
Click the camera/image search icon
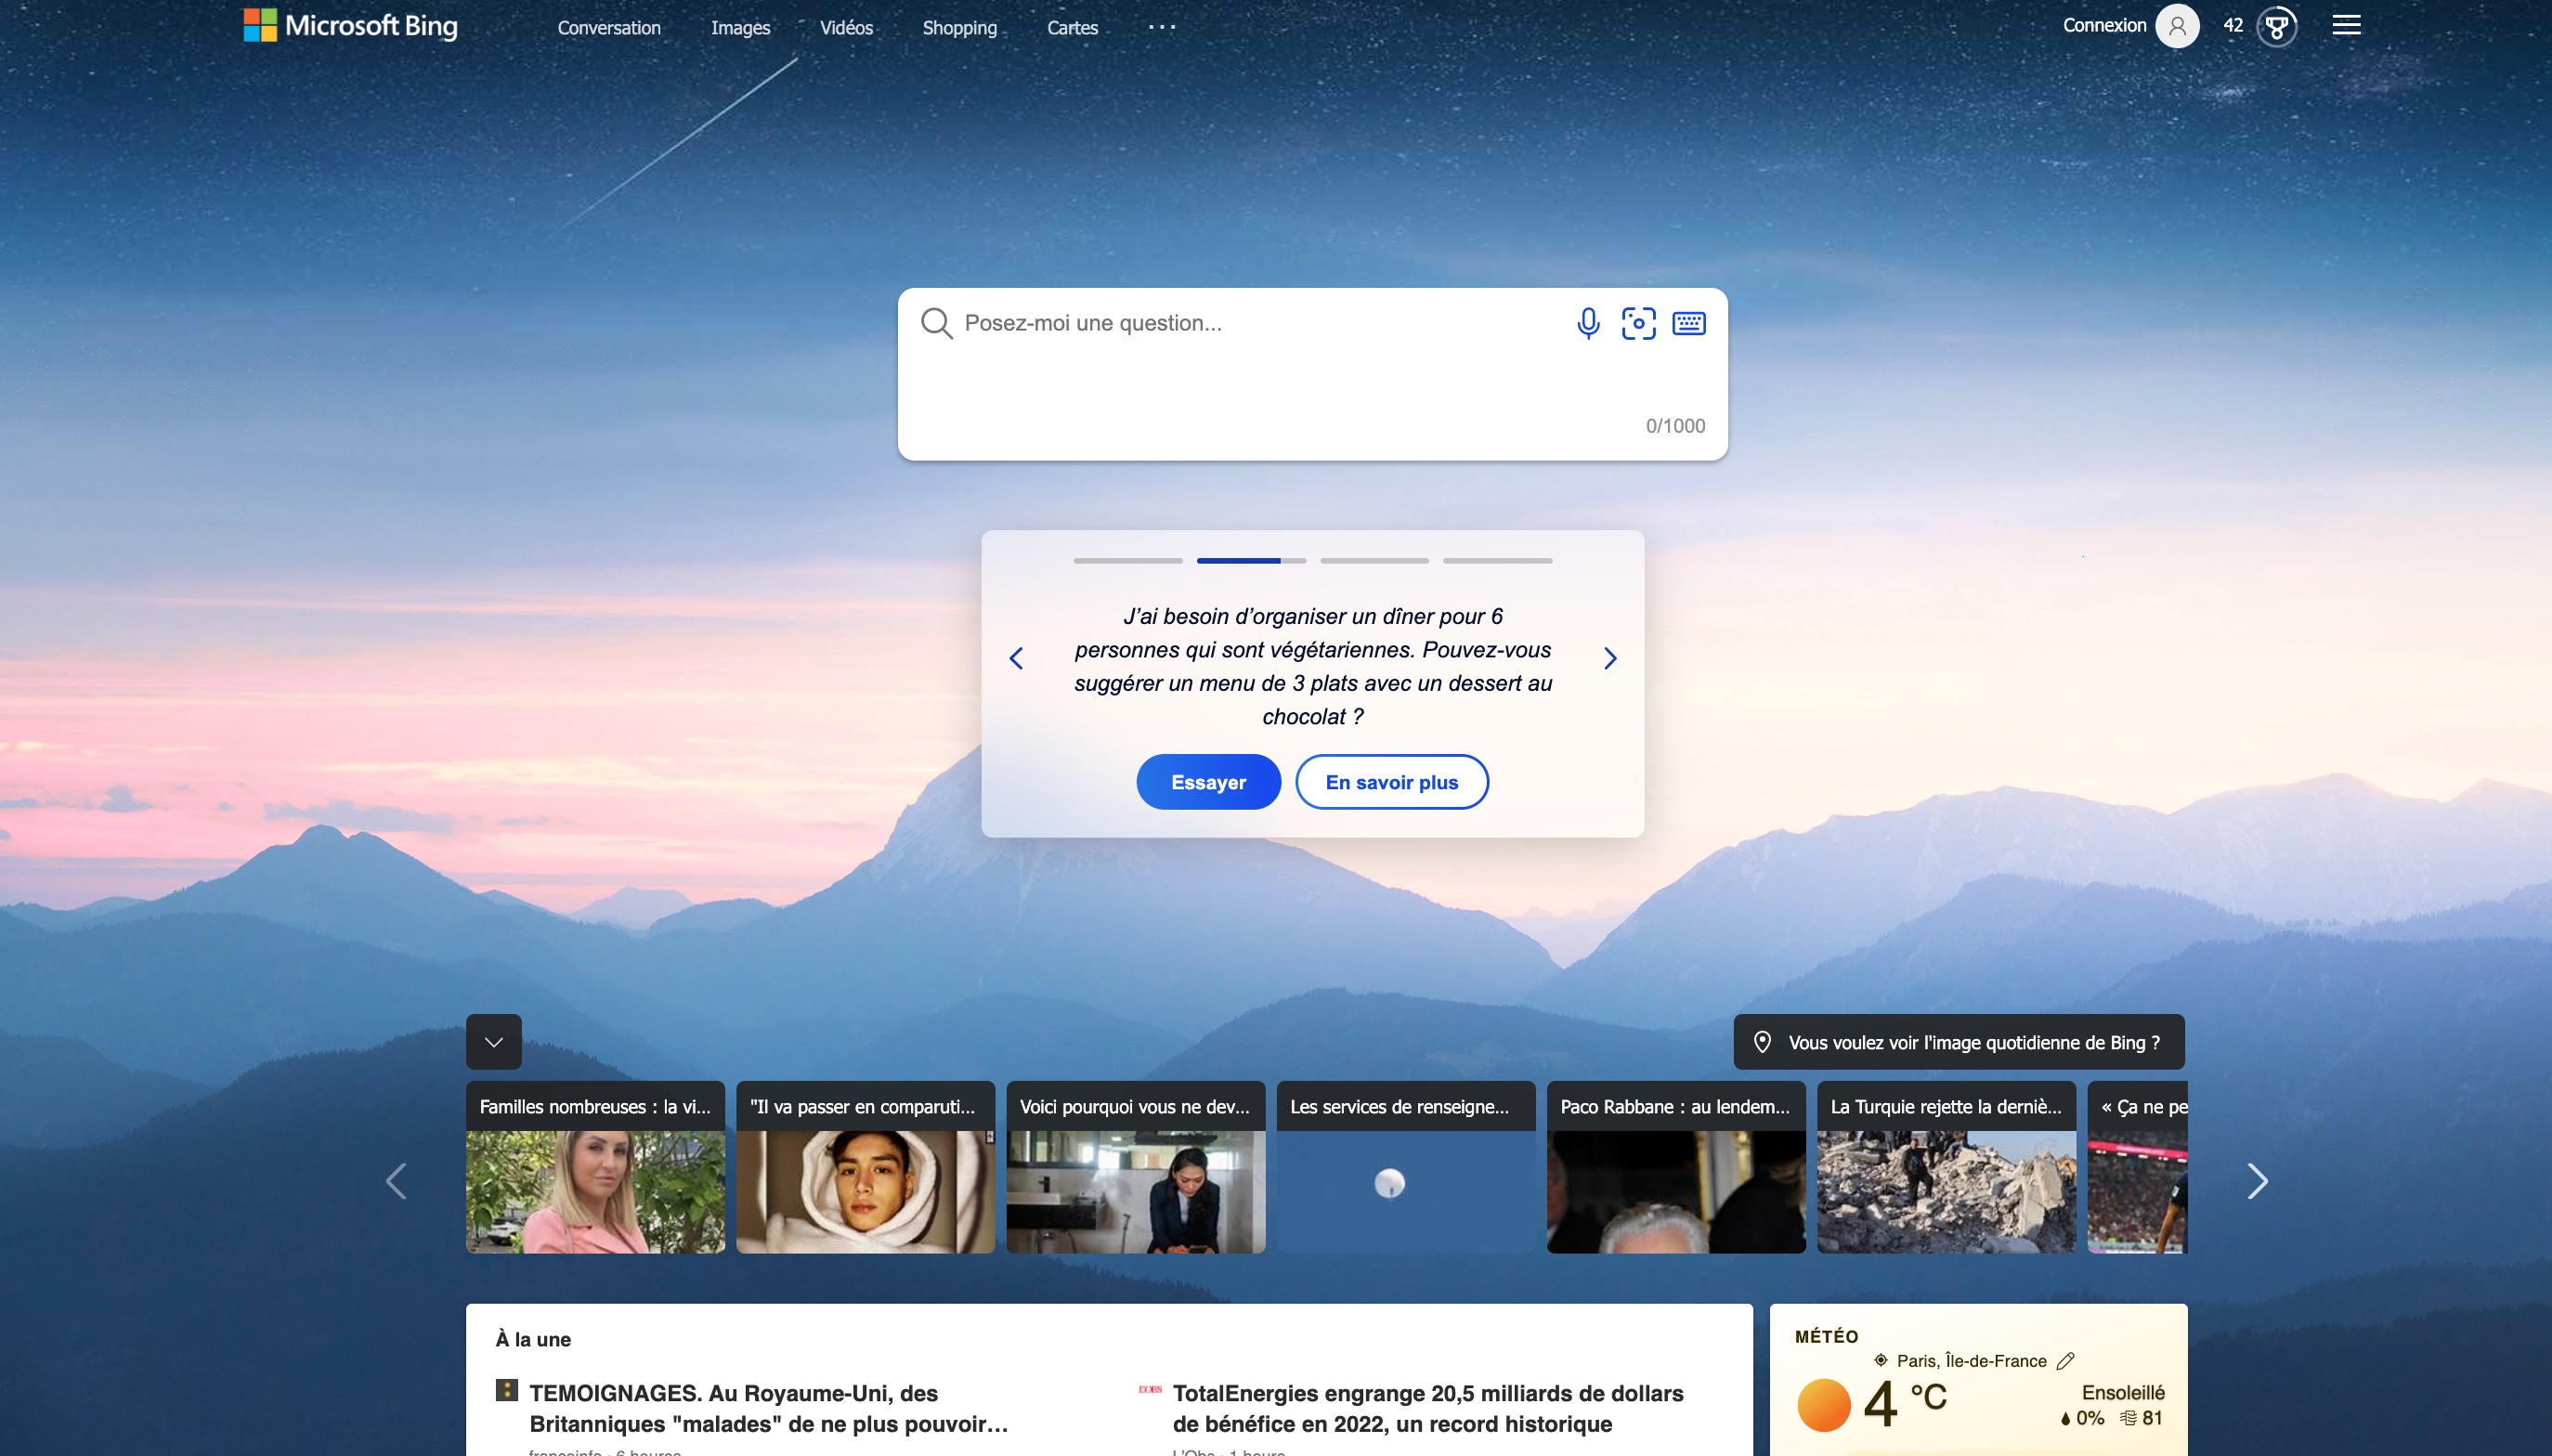click(1637, 322)
